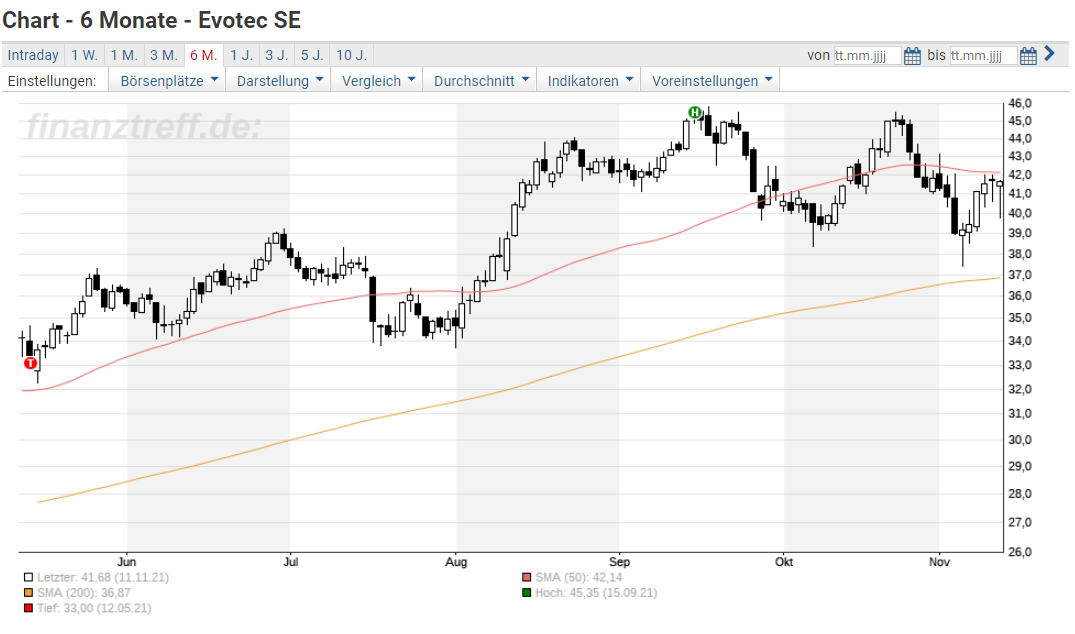This screenshot has width=1075, height=634.
Task: Click the 'Sep' month axis label
Action: [x=619, y=562]
